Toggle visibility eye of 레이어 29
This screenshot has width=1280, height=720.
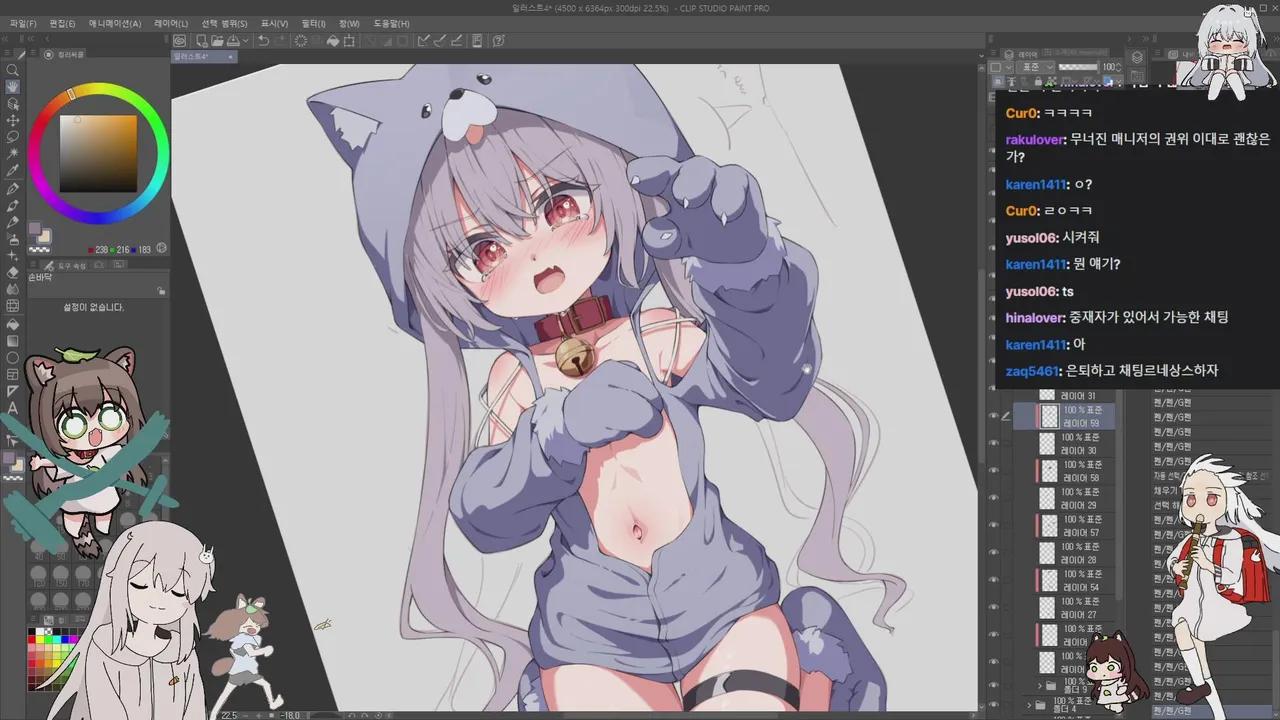tap(994, 498)
